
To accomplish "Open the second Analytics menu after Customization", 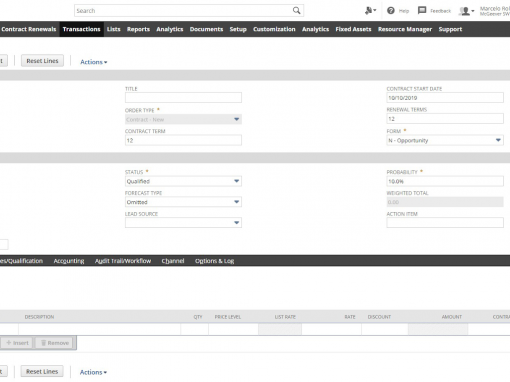I will (315, 29).
